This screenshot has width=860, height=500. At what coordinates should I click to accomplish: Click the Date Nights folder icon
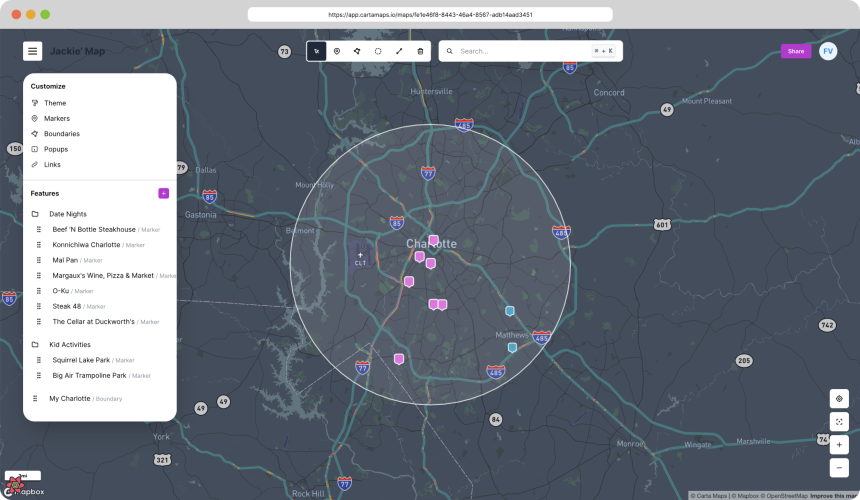click(35, 214)
